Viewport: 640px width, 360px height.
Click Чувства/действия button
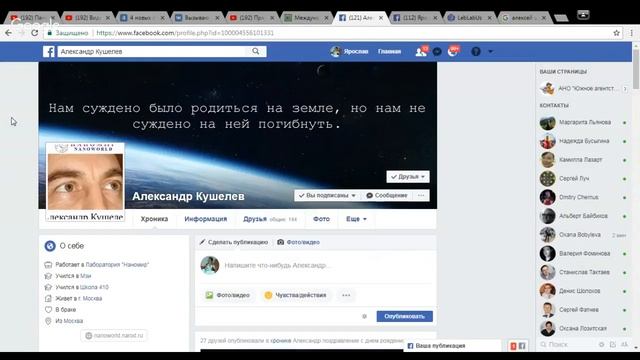(x=296, y=295)
